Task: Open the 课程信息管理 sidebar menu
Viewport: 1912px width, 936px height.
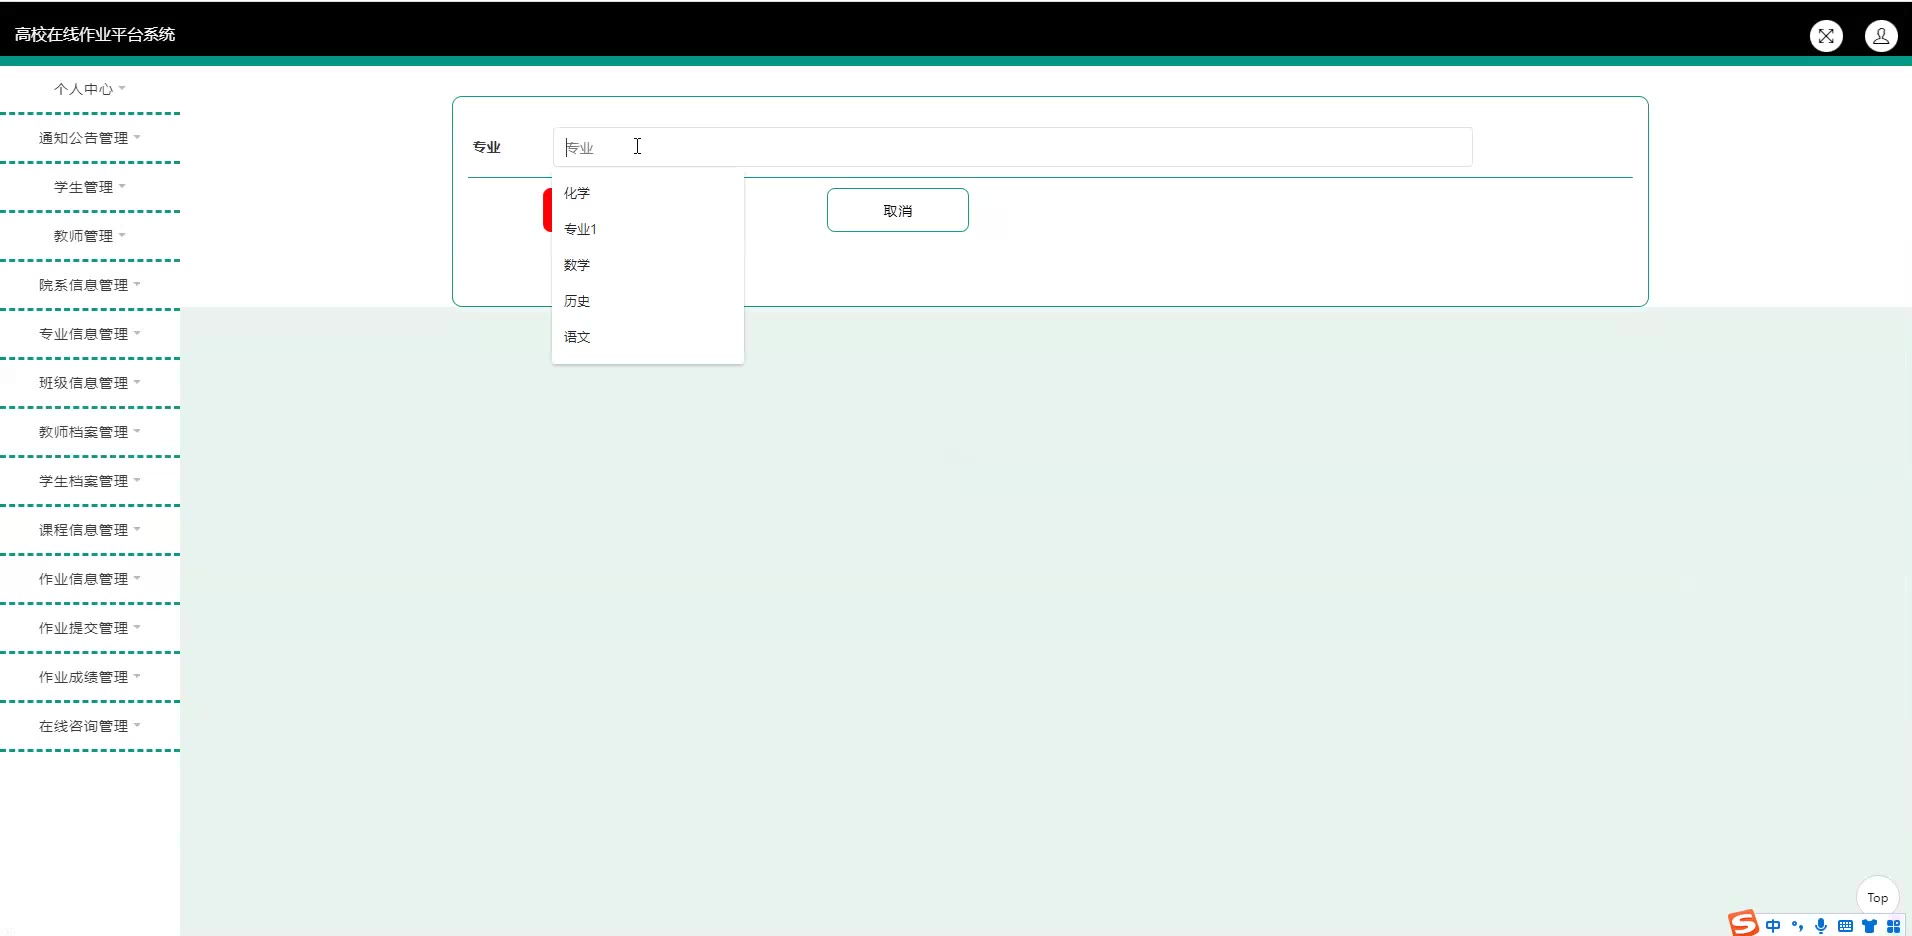Action: pos(90,530)
